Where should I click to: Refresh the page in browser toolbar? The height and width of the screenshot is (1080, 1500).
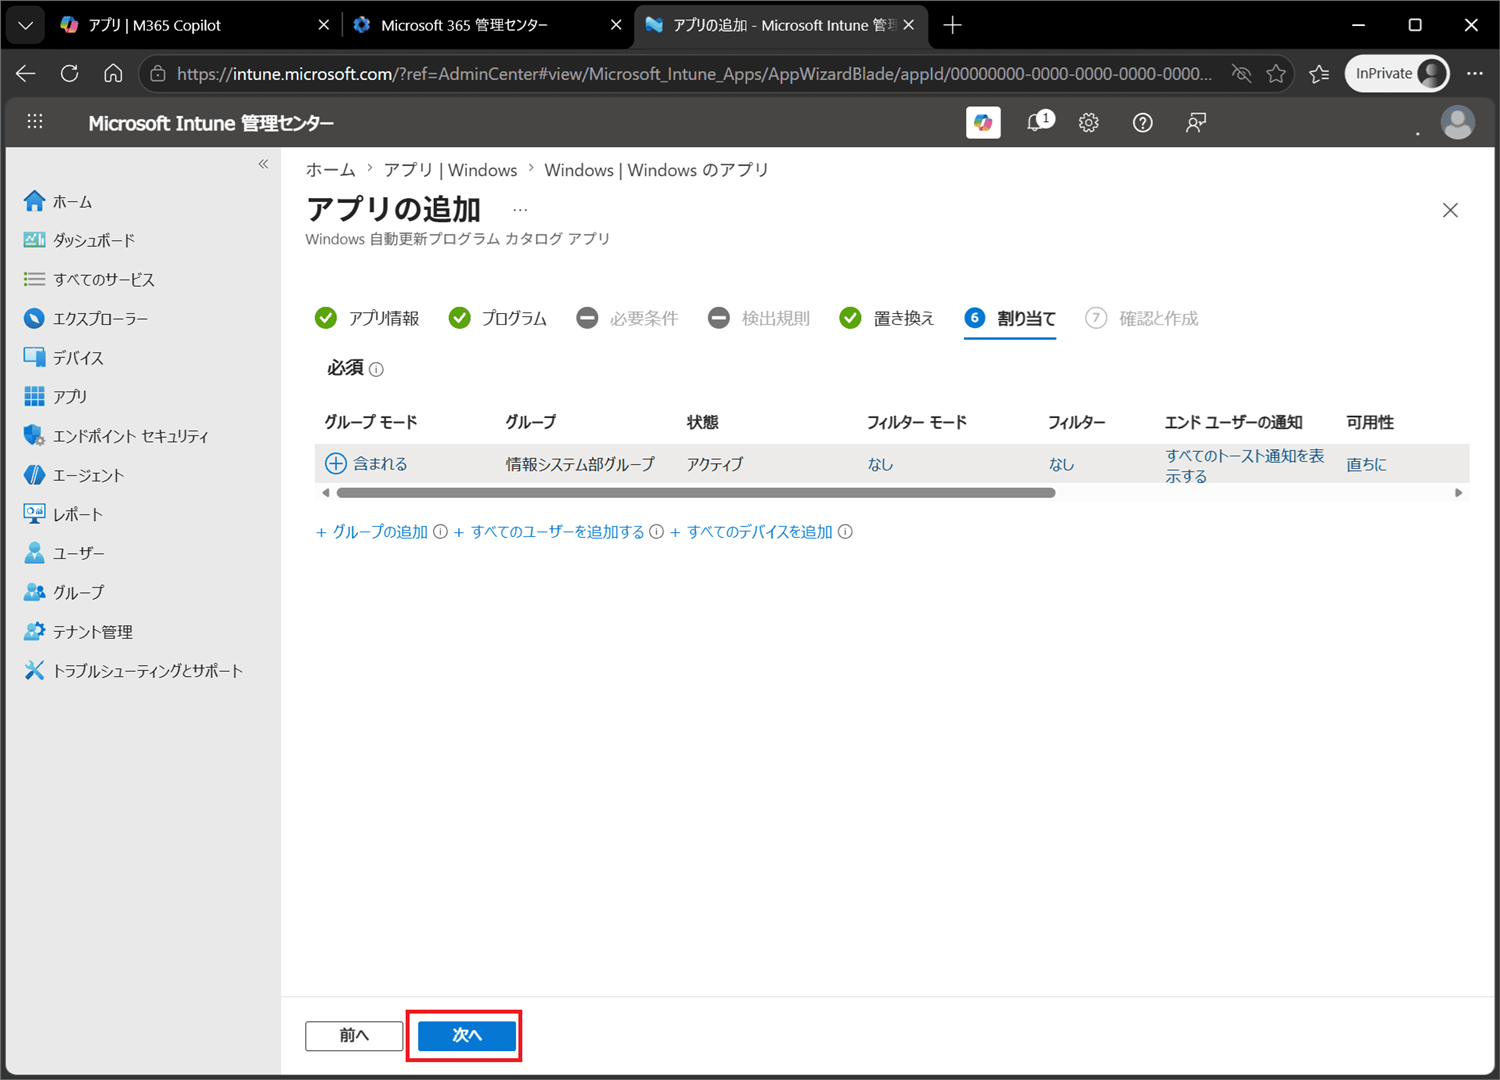click(69, 73)
